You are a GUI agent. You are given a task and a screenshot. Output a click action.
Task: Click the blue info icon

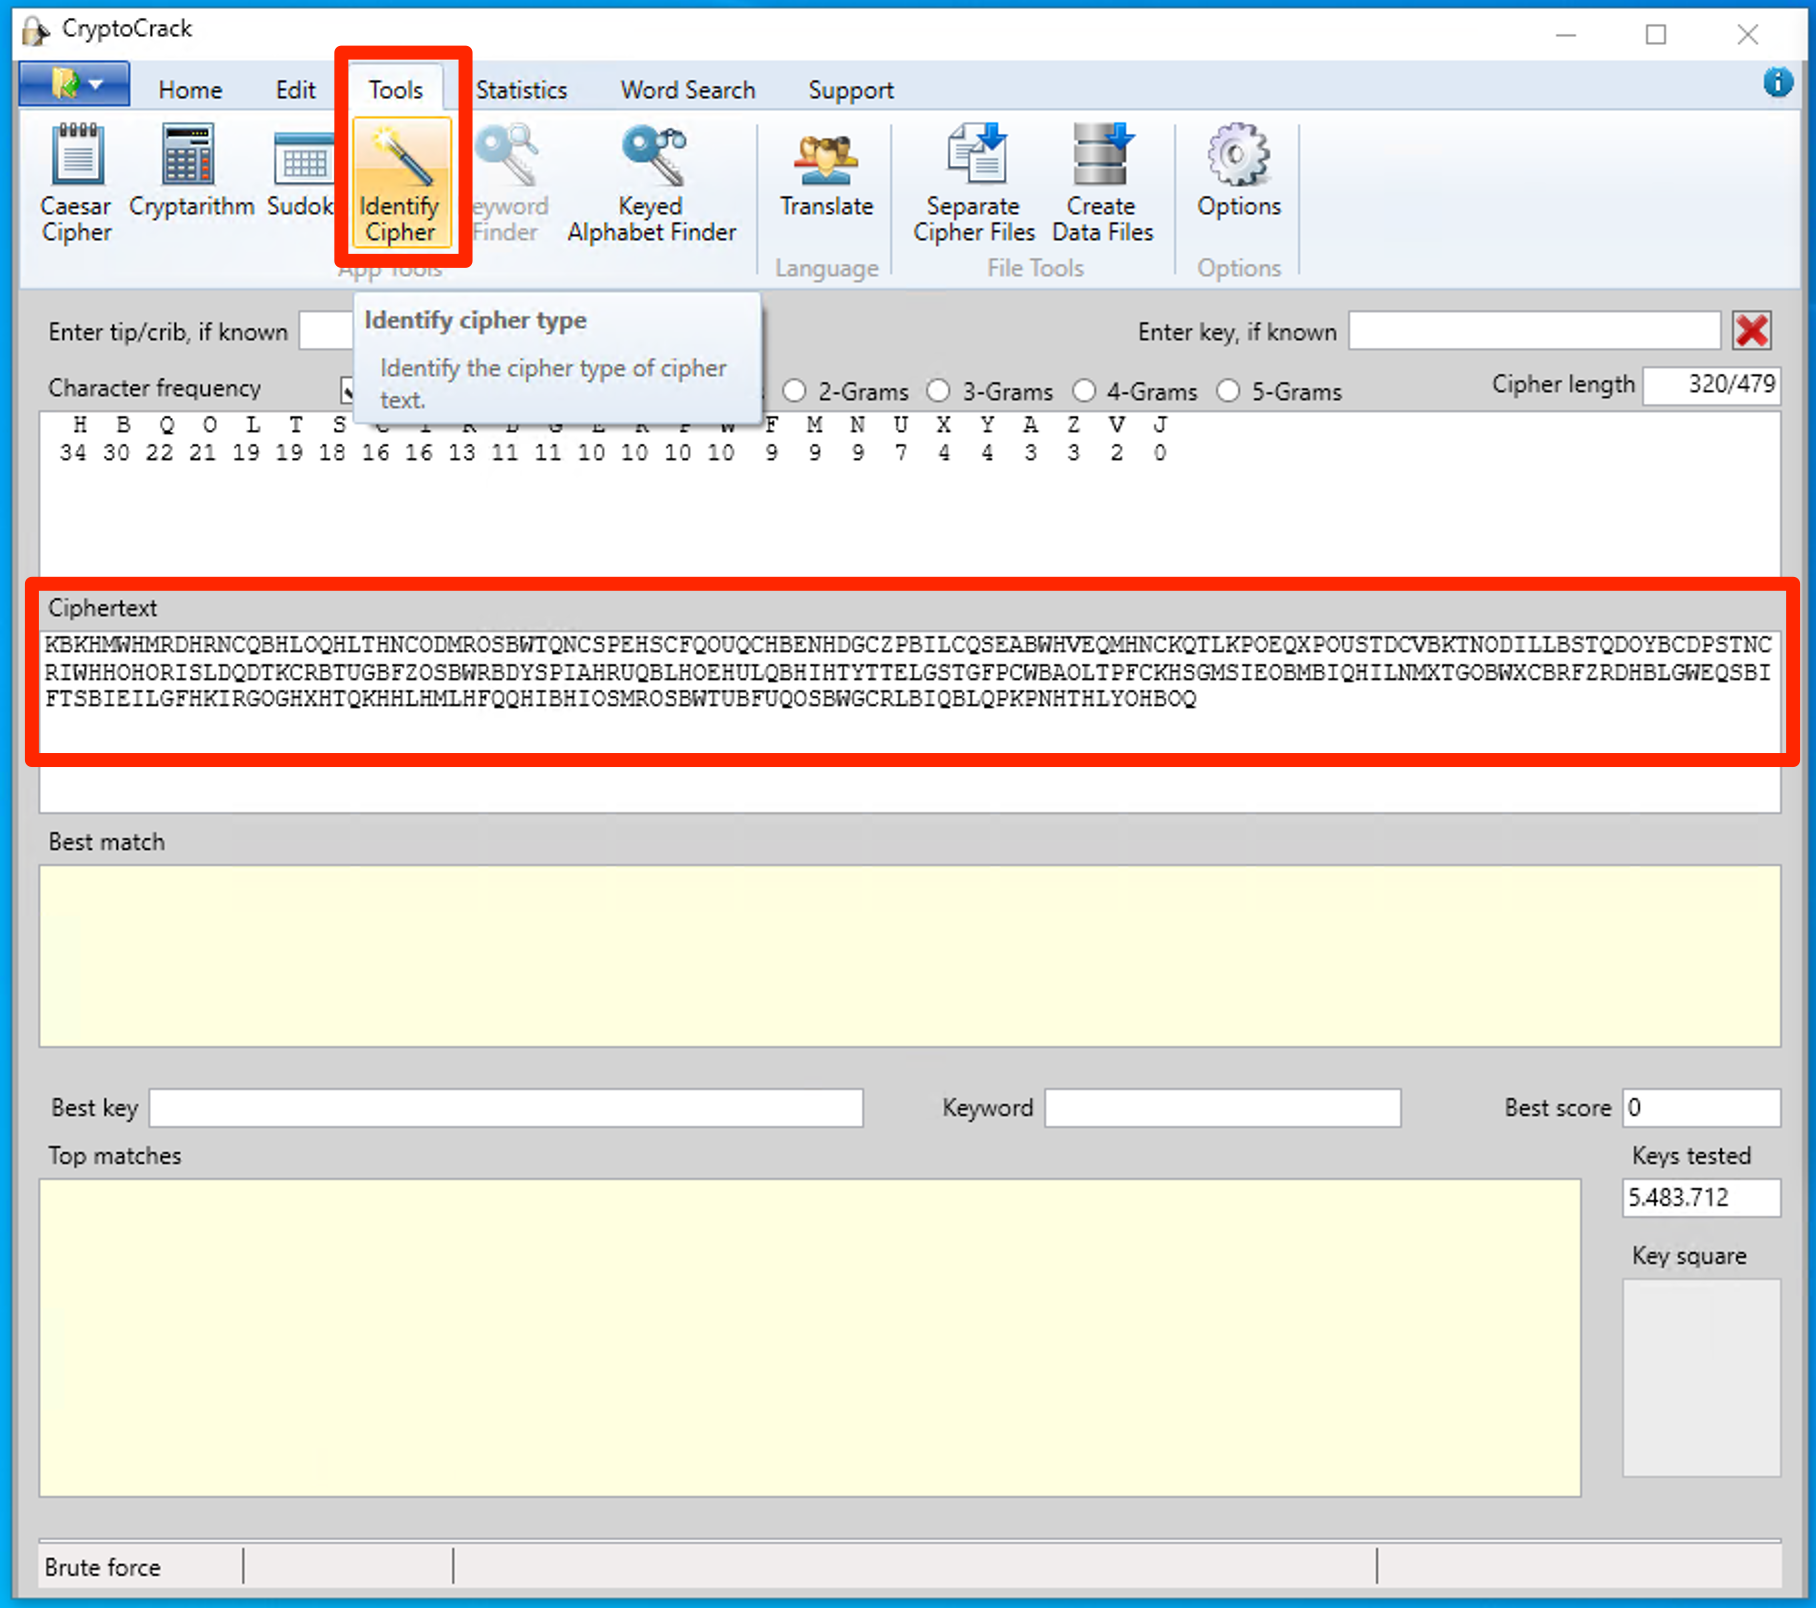[1777, 82]
